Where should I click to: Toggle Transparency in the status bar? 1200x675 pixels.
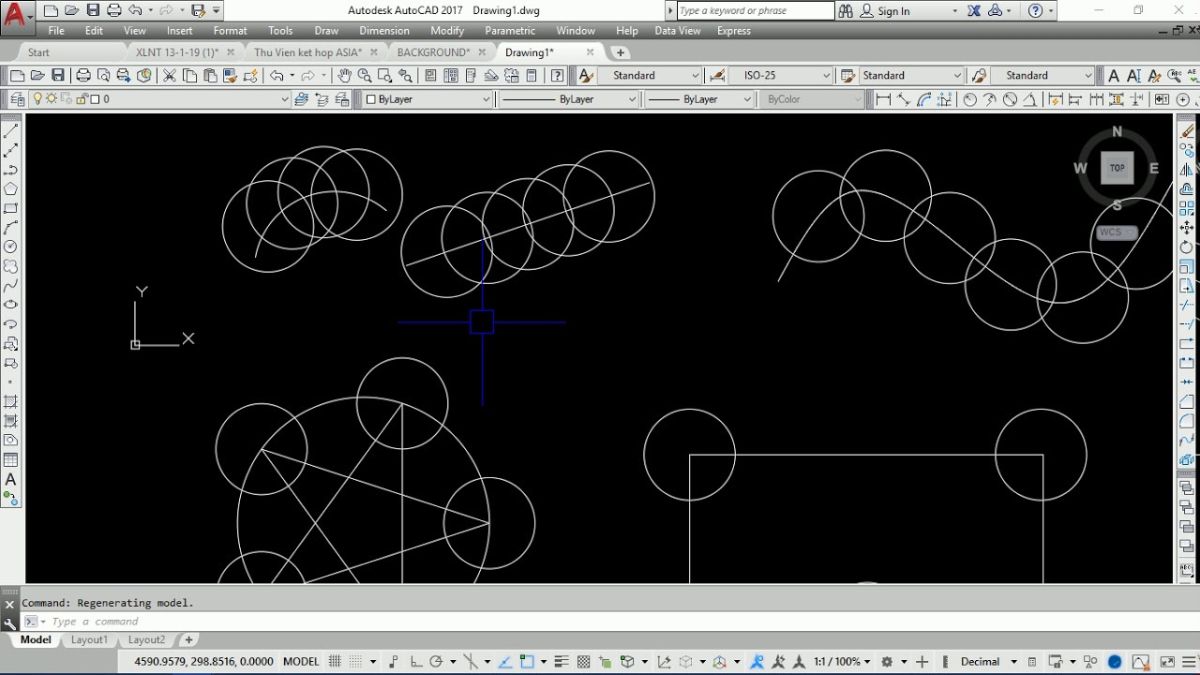click(x=584, y=661)
